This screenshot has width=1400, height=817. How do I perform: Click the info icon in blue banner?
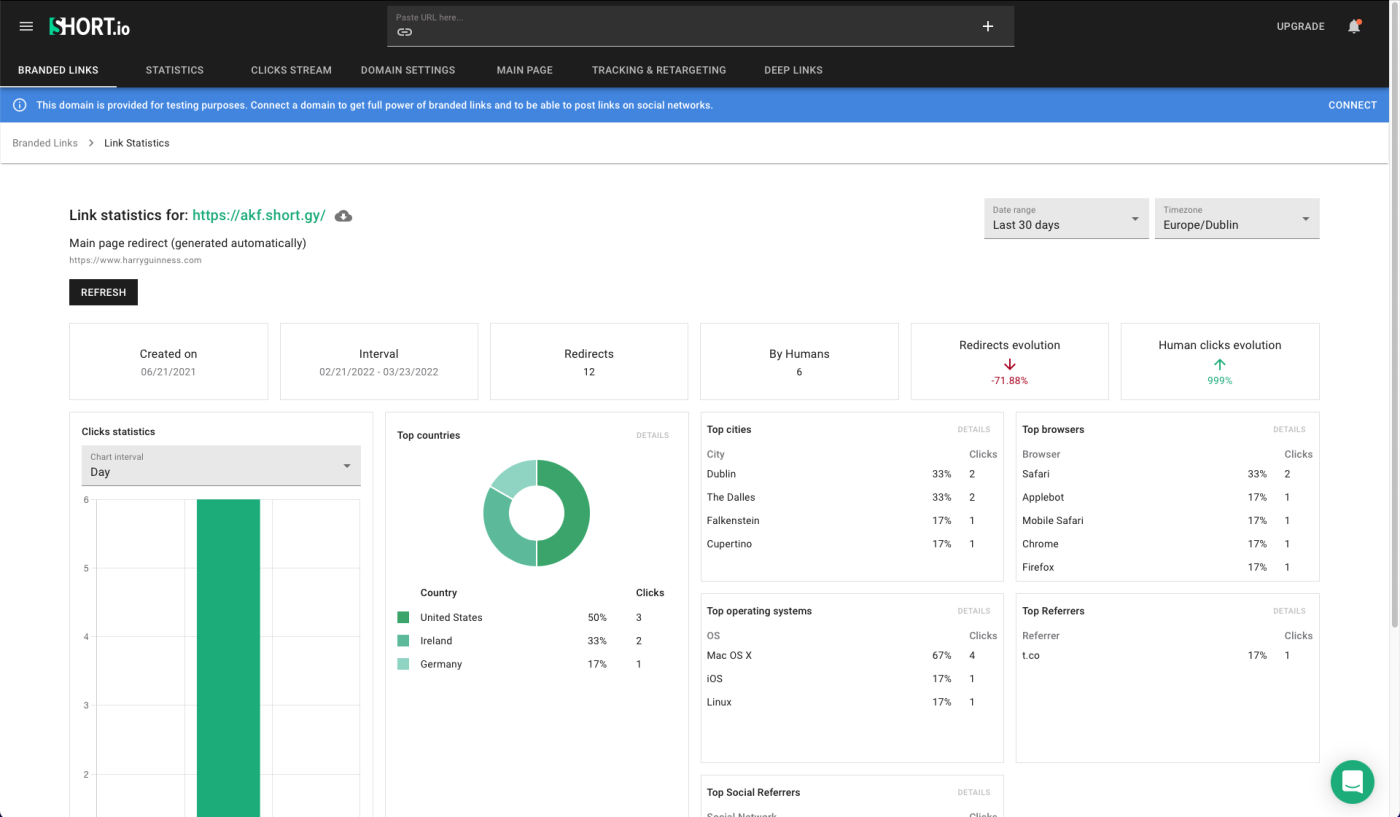[x=20, y=105]
